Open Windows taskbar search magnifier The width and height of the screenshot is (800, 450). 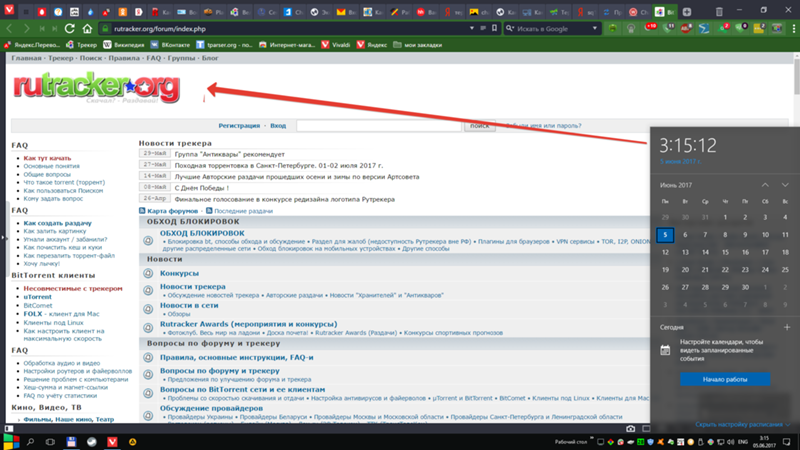pyautogui.click(x=31, y=442)
